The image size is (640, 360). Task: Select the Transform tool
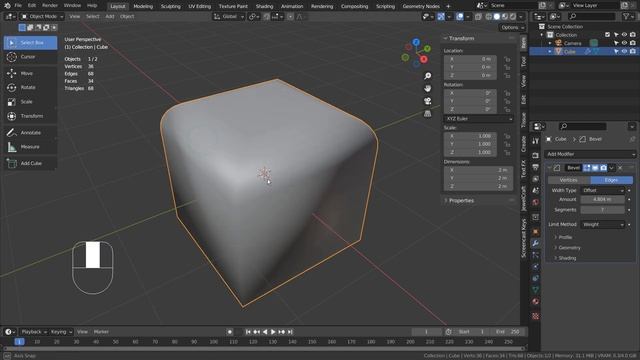coord(30,116)
